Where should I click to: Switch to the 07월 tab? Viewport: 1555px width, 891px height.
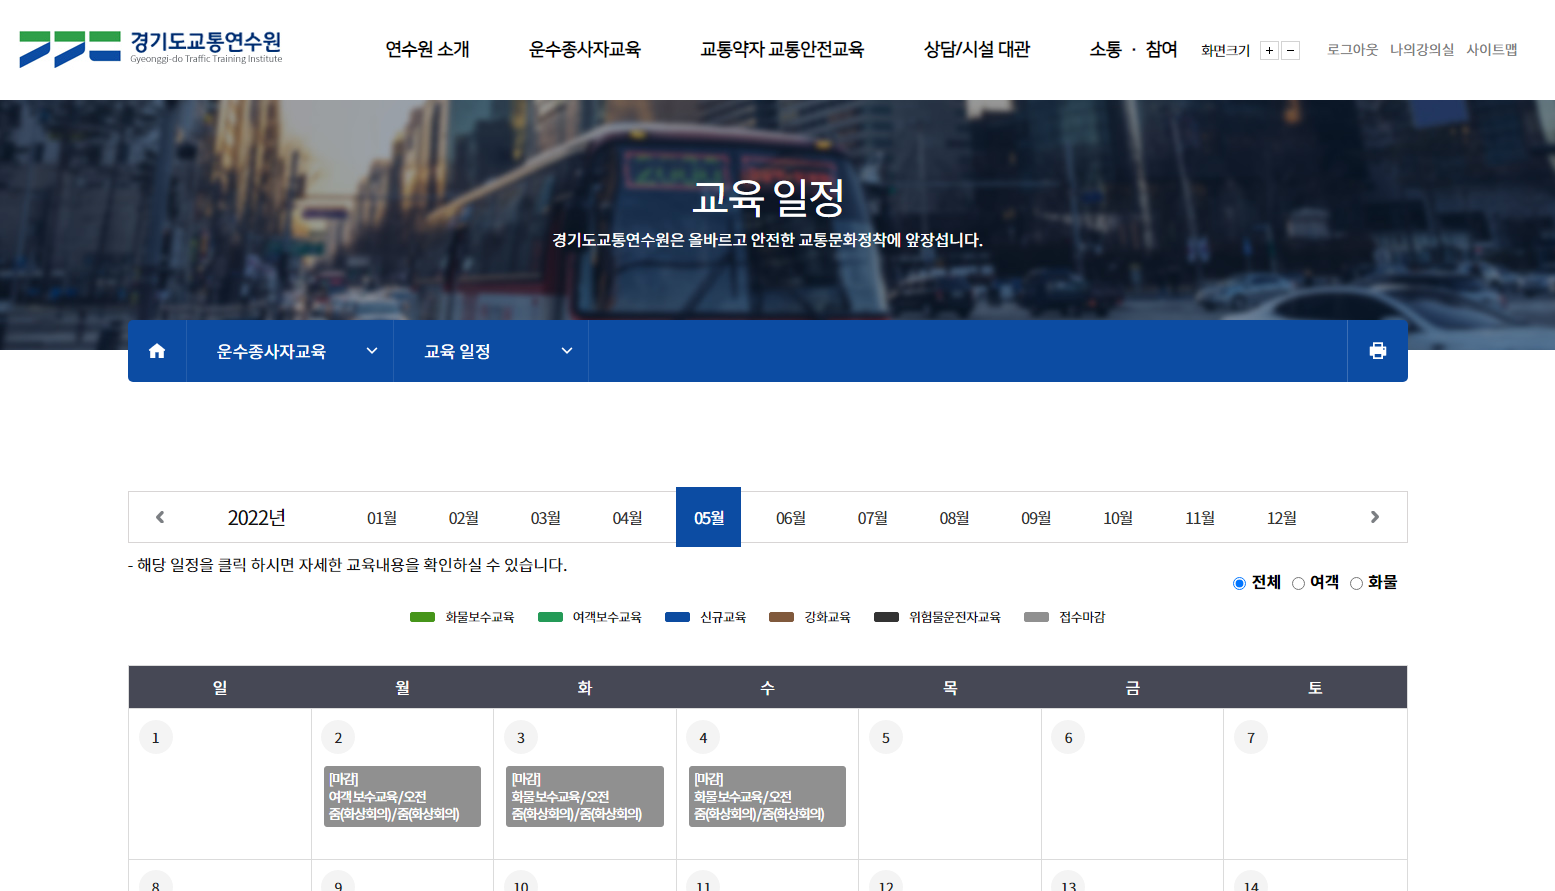[872, 516]
